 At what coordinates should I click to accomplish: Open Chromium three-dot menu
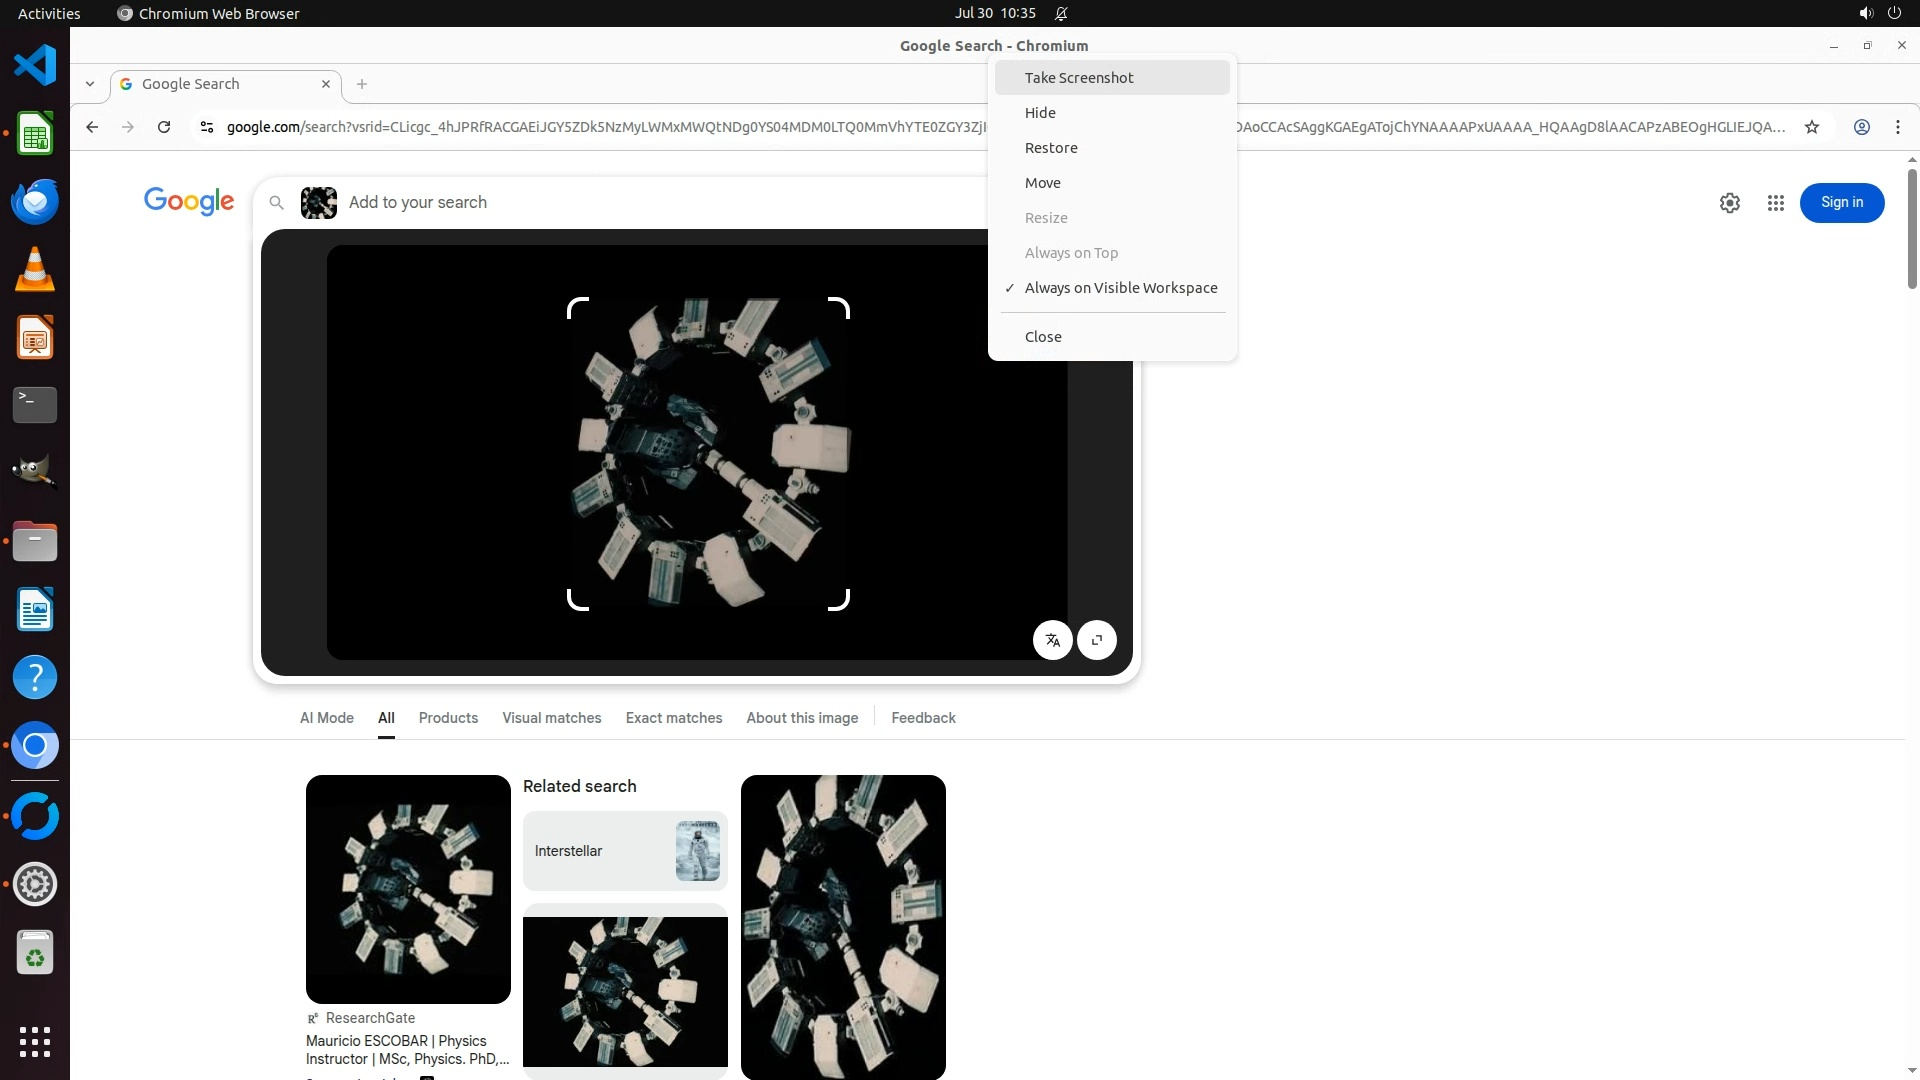coord(1897,127)
